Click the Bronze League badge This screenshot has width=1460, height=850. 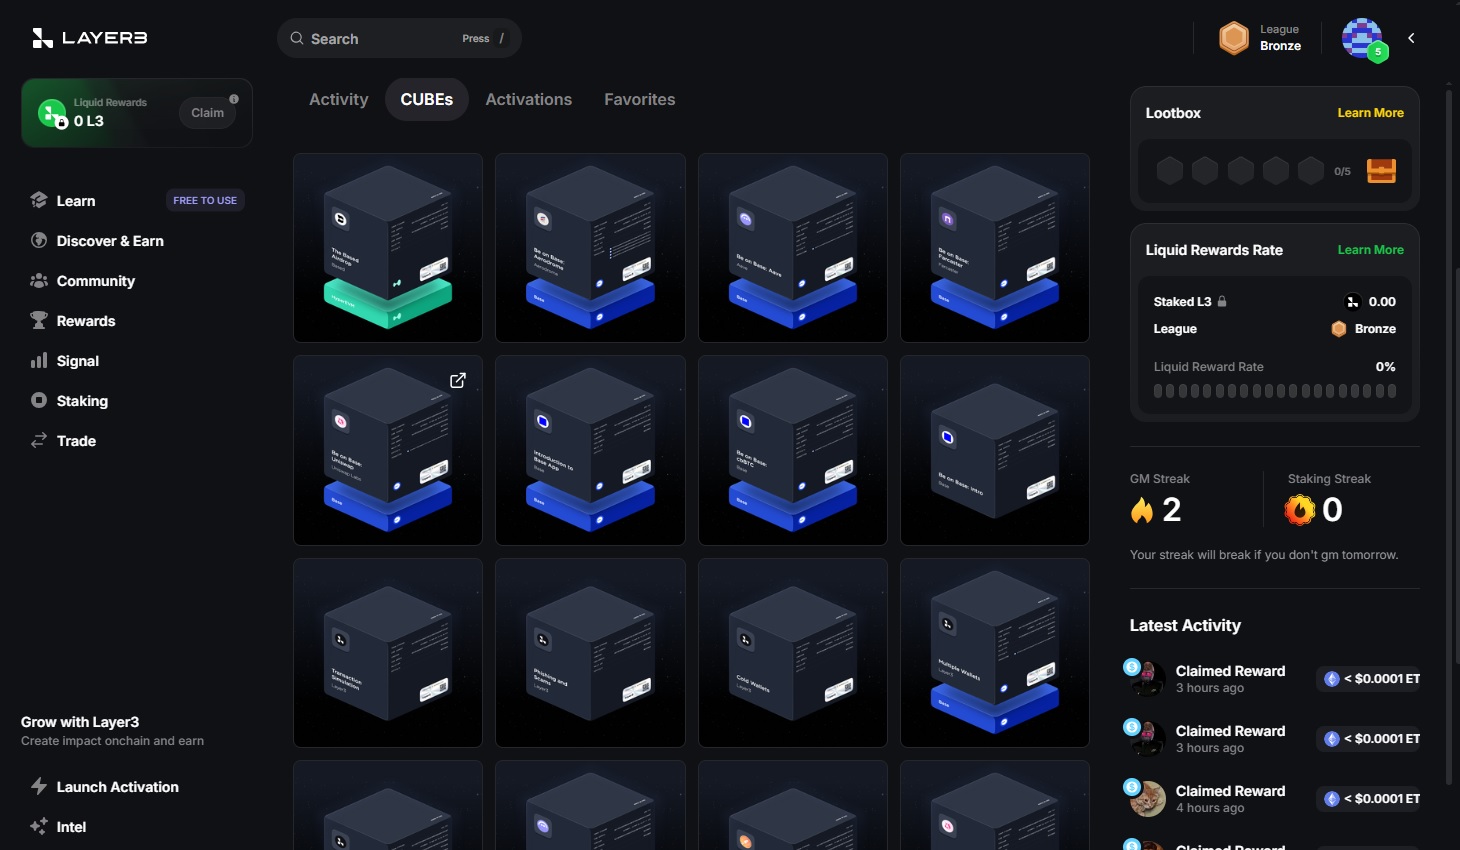coord(1261,38)
